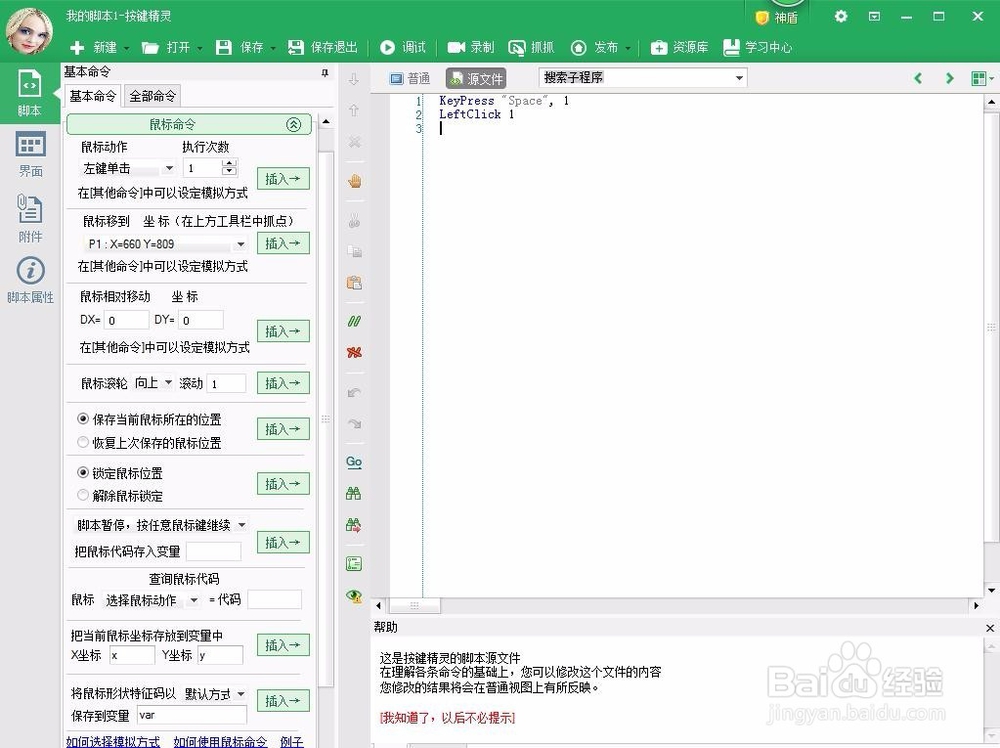Open the 资源库 toolbar item
The width and height of the screenshot is (1000, 748).
[x=679, y=47]
